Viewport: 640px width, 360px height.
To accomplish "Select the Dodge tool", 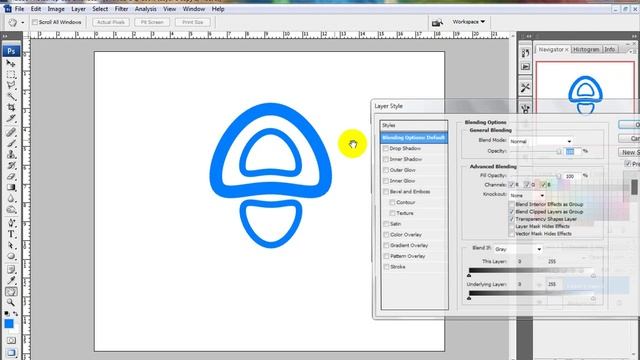I will click(11, 209).
